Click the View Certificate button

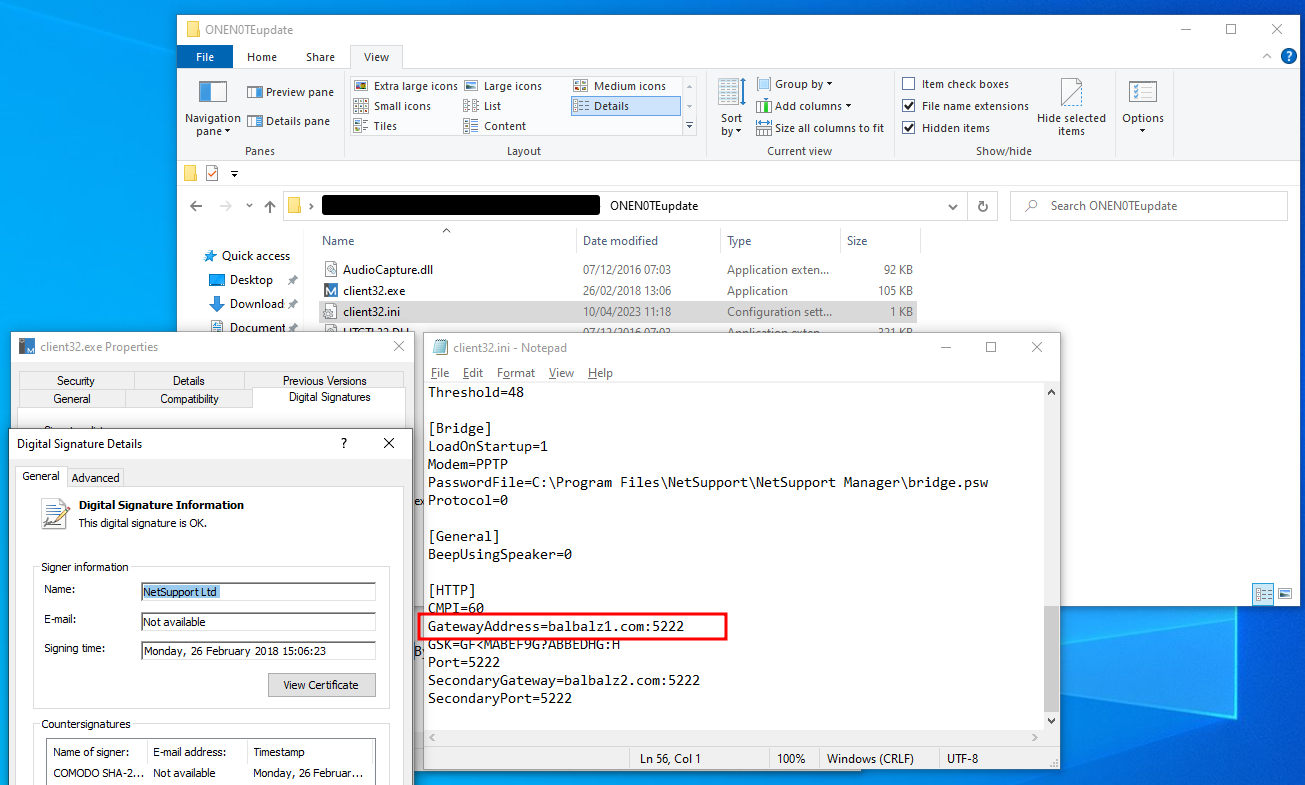(x=321, y=685)
